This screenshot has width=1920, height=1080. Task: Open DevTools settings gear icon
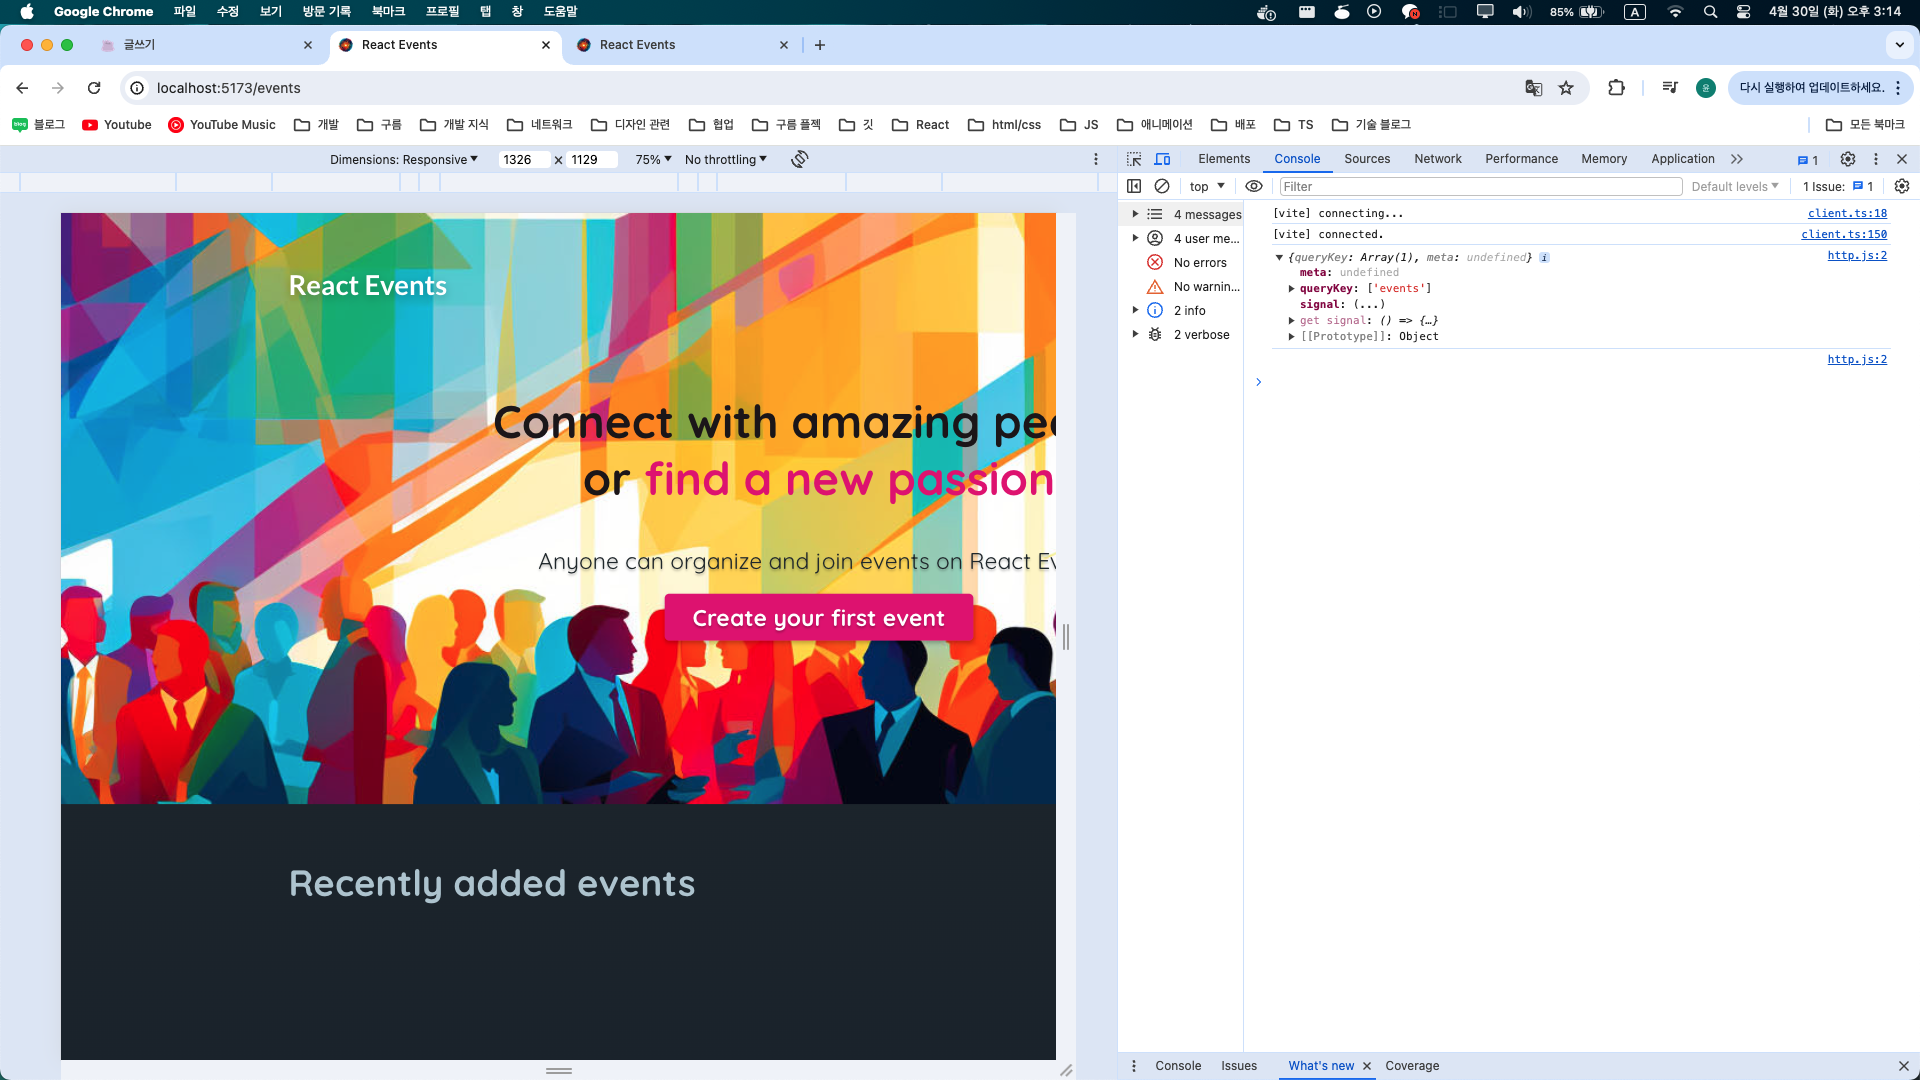pos(1848,159)
